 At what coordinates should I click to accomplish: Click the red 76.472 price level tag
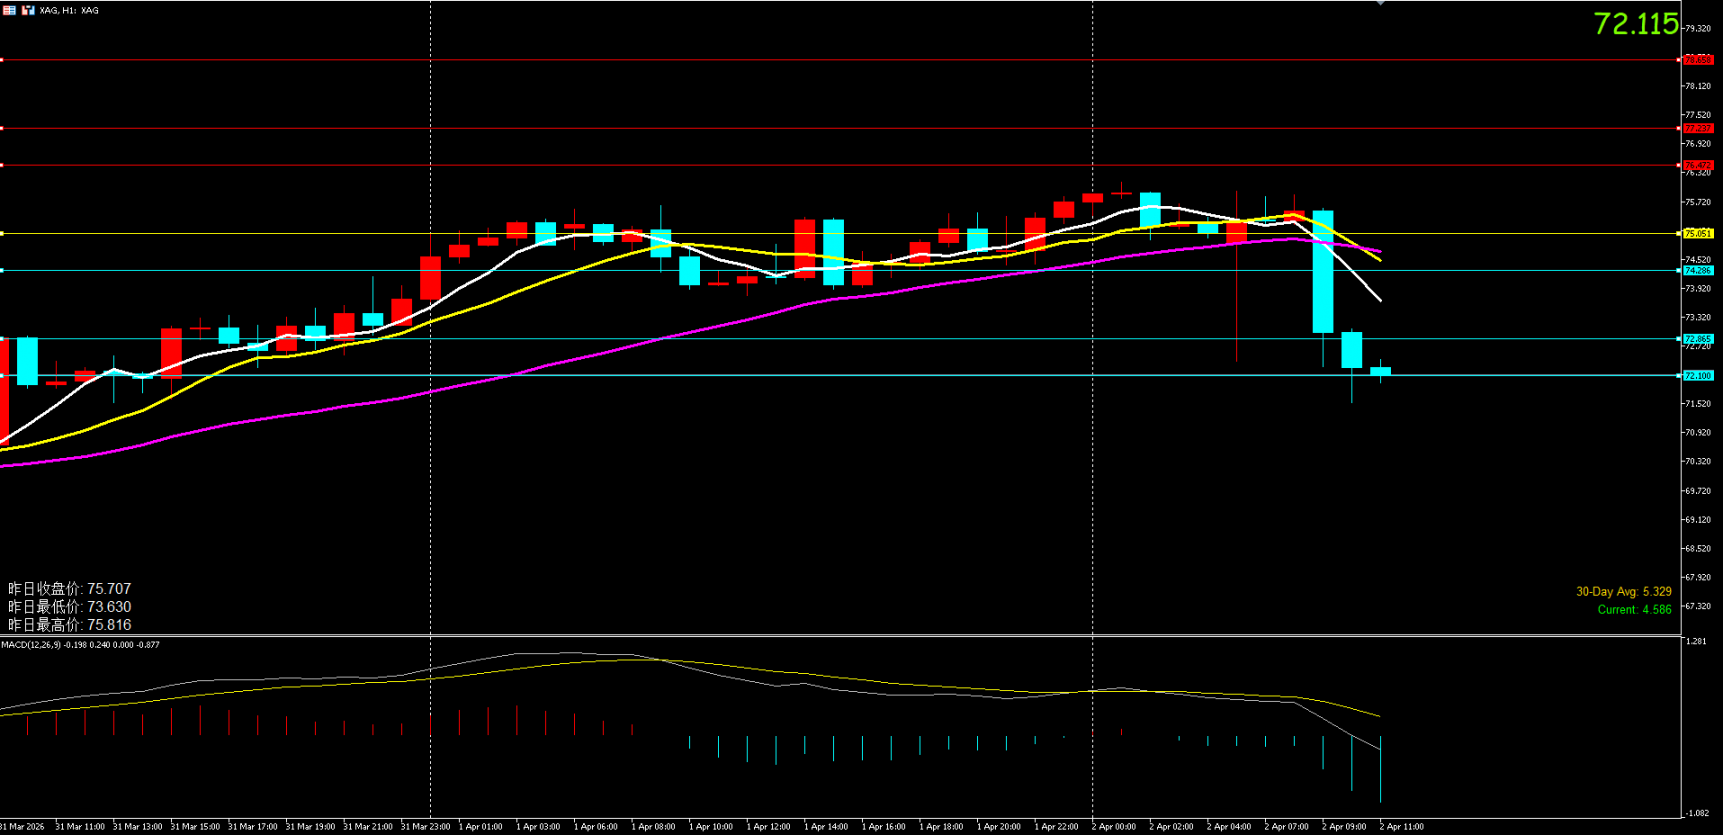coord(1697,165)
